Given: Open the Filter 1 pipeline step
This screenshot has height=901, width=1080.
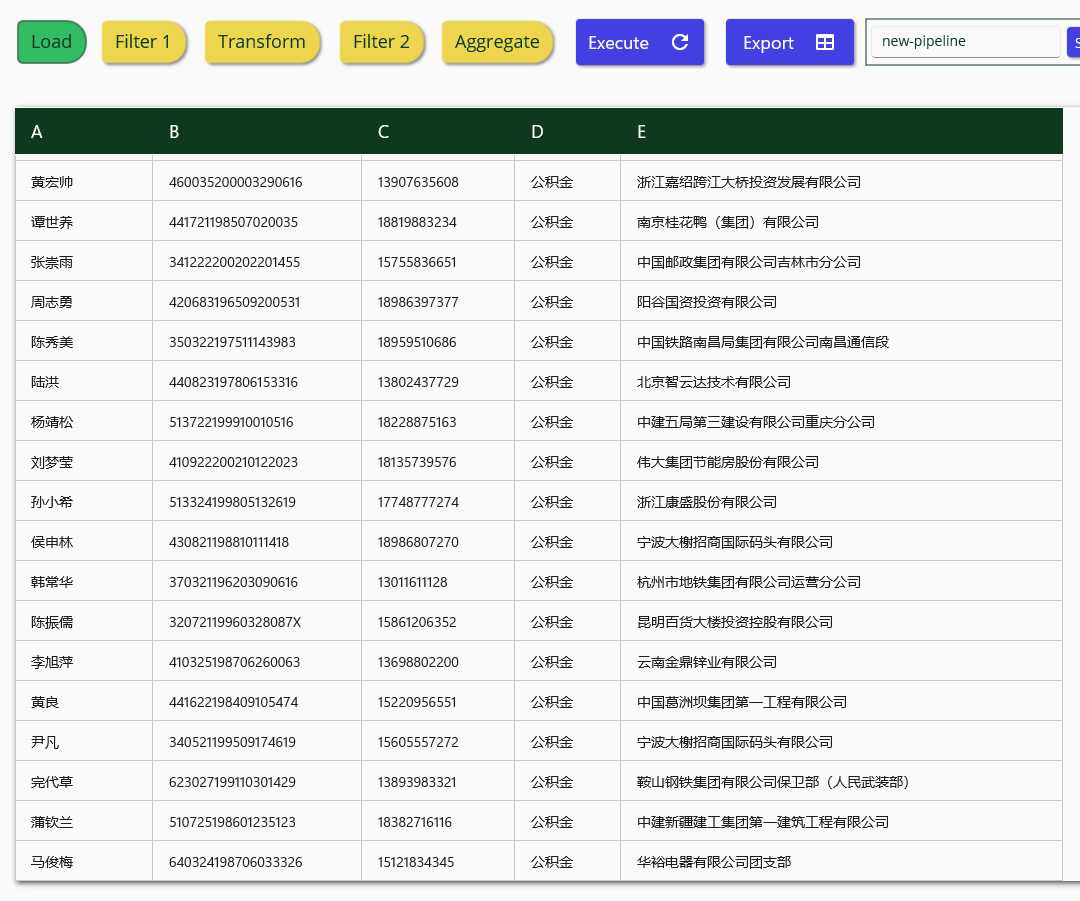Looking at the screenshot, I should [143, 42].
